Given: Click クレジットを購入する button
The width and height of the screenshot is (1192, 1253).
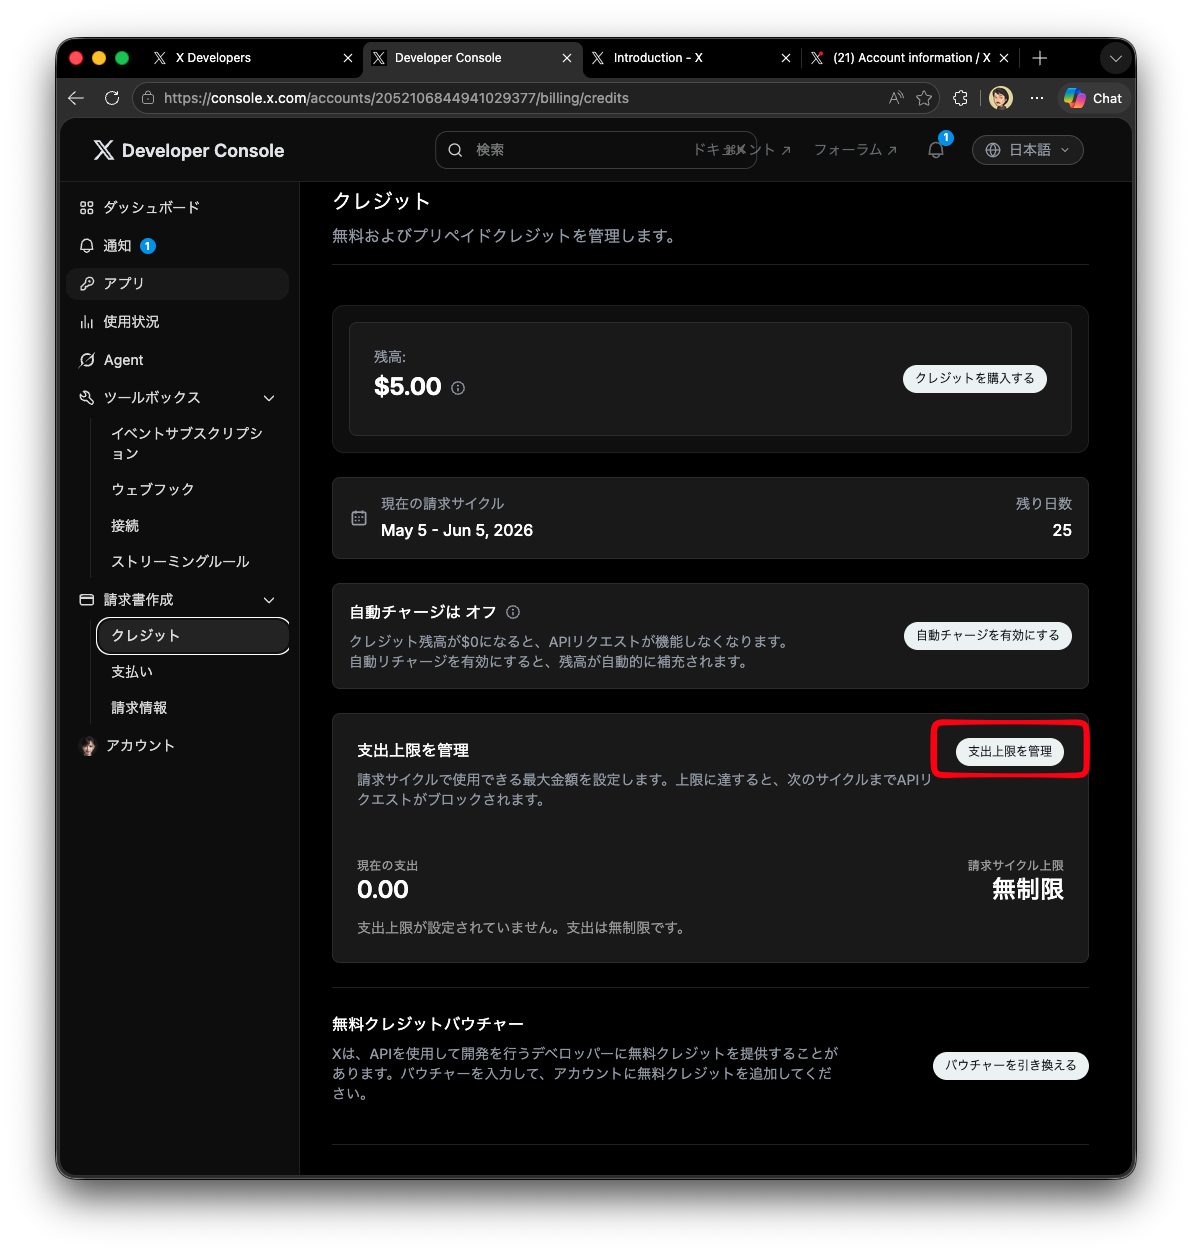Looking at the screenshot, I should coord(975,378).
